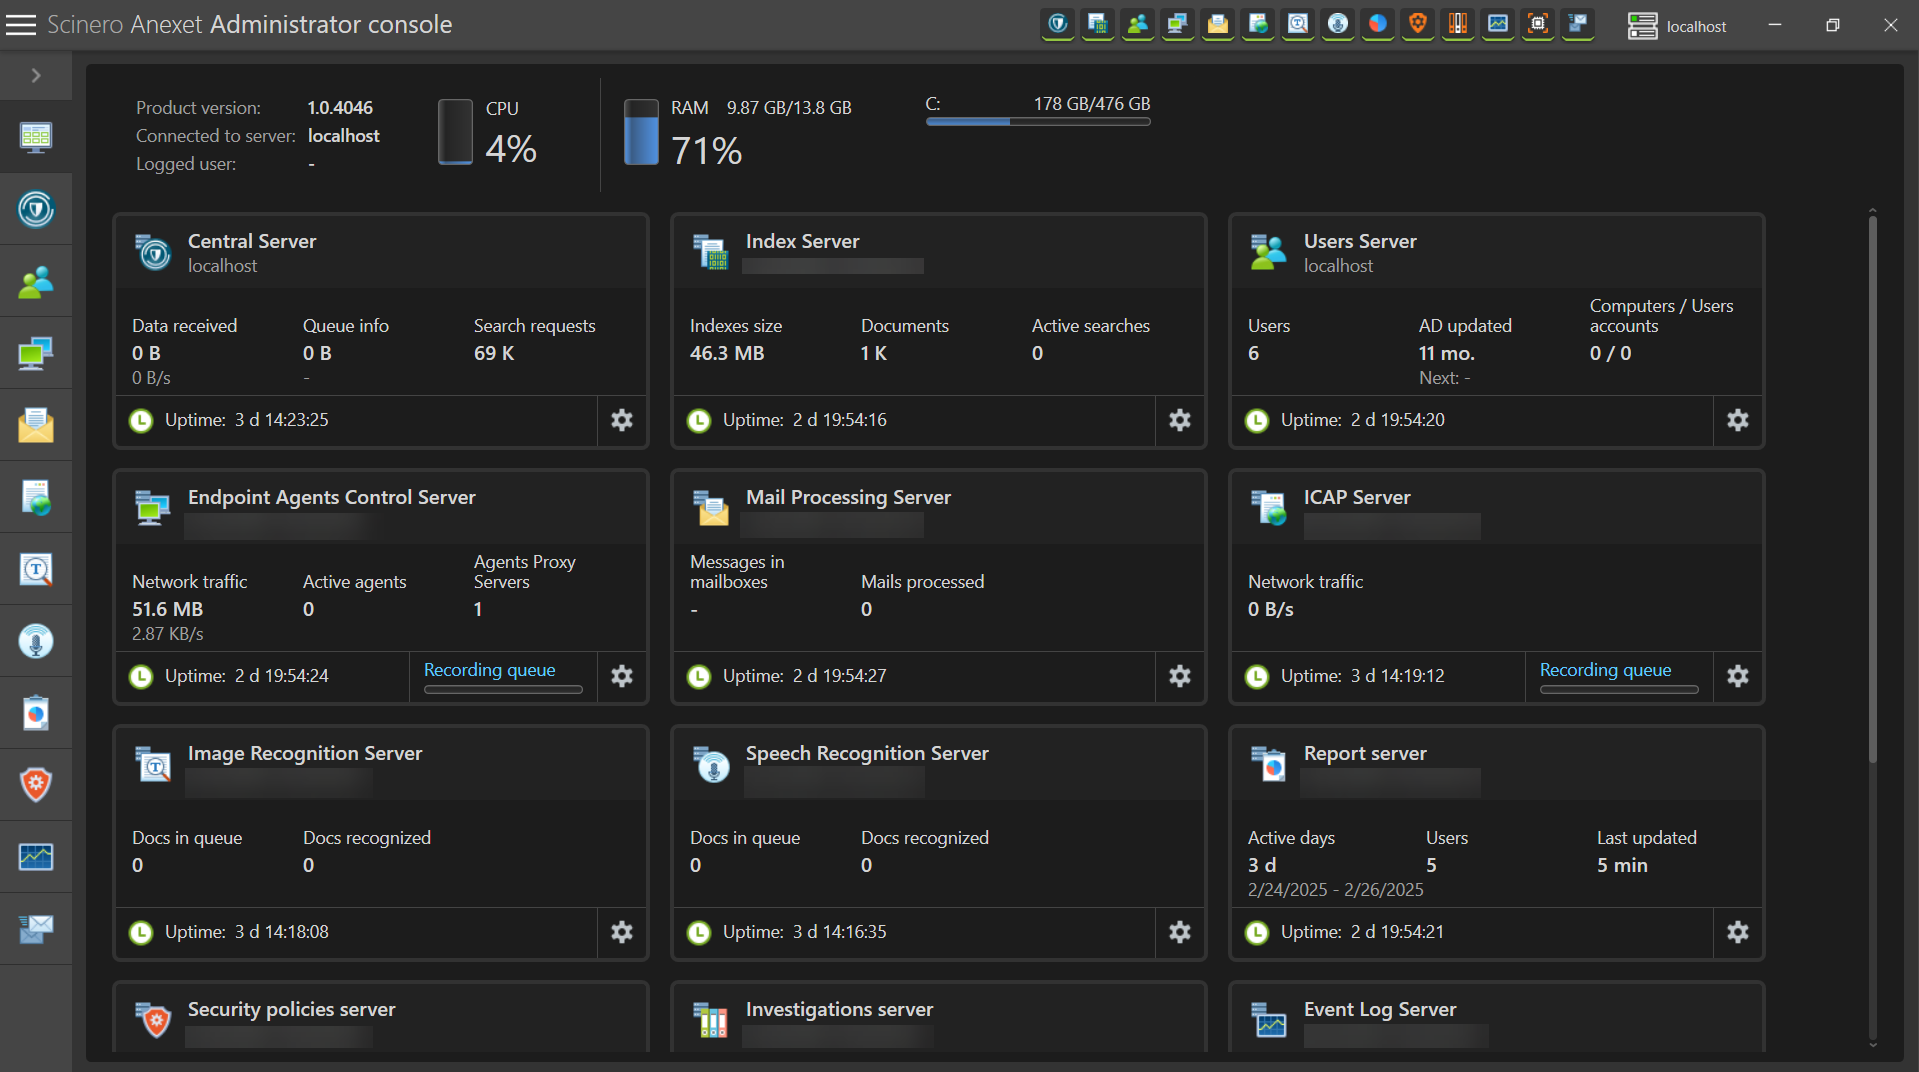This screenshot has height=1072, width=1919.
Task: Click the Security policies server card header
Action: pos(291,1009)
